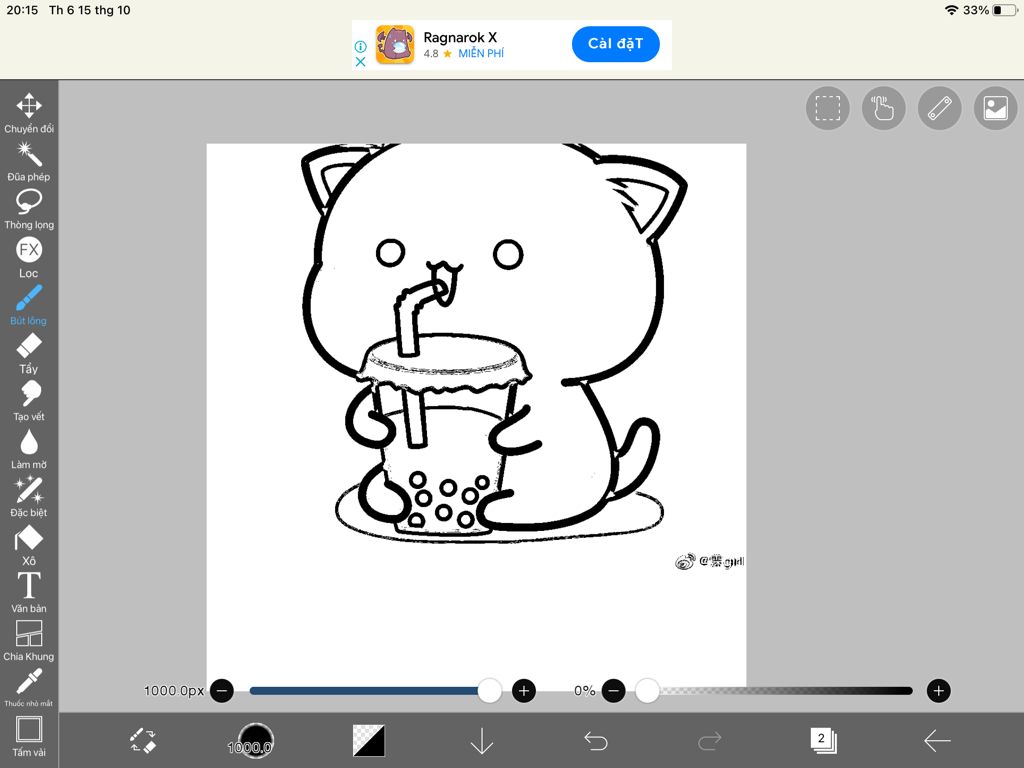Select the Tạo vết smudge tool
The width and height of the screenshot is (1024, 768).
[29, 401]
